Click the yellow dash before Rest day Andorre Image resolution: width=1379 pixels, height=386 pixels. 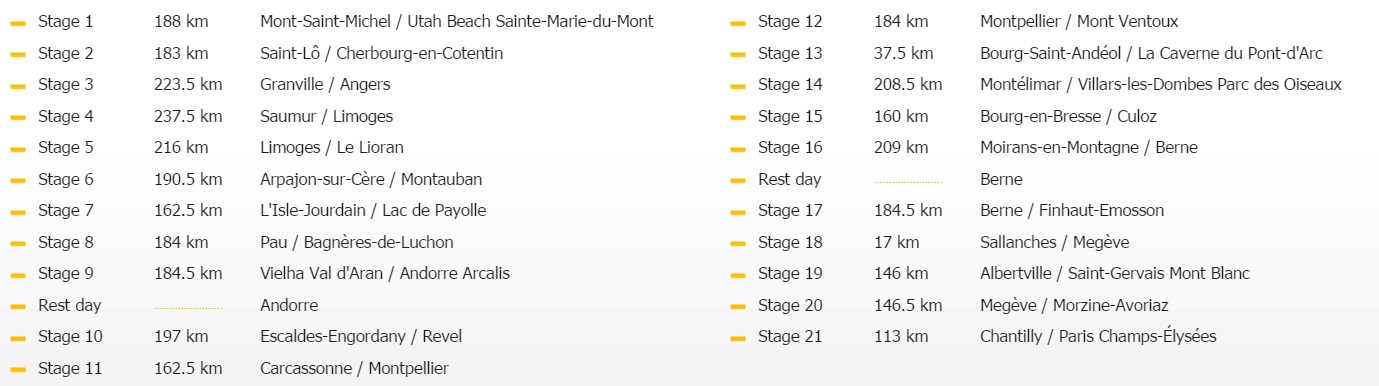click(18, 306)
